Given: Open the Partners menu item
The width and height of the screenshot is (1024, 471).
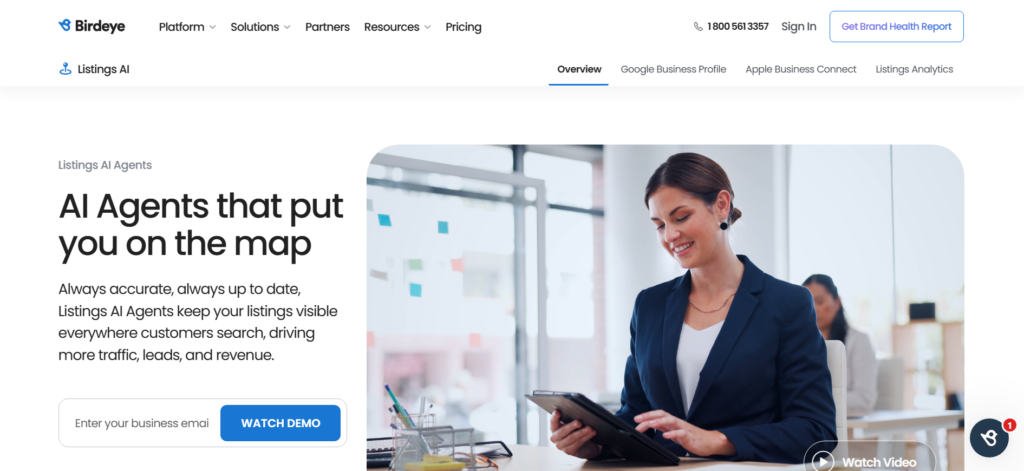Looking at the screenshot, I should 327,27.
